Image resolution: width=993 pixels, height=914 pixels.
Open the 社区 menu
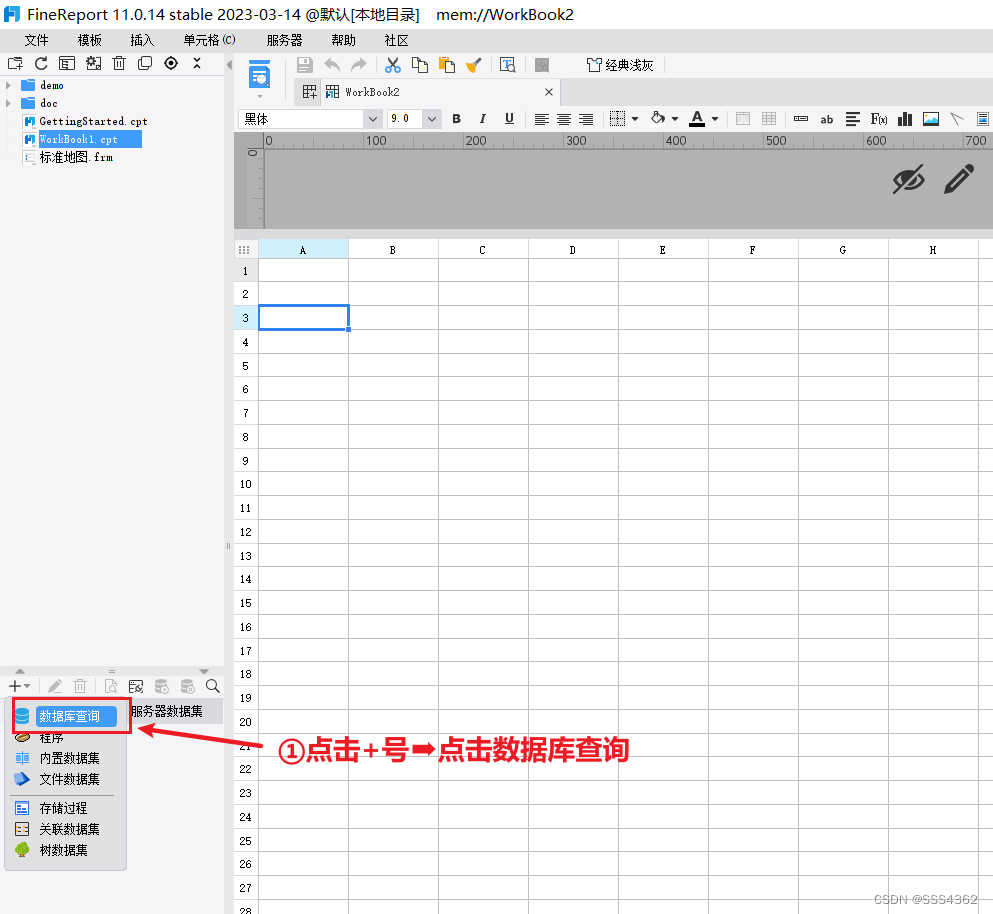pyautogui.click(x=396, y=41)
